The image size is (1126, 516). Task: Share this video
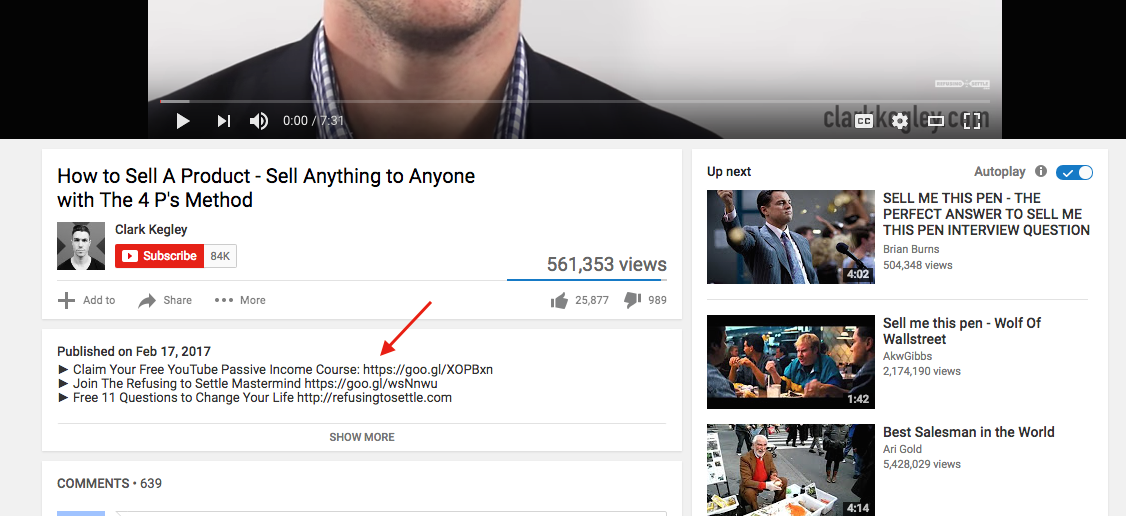[165, 300]
